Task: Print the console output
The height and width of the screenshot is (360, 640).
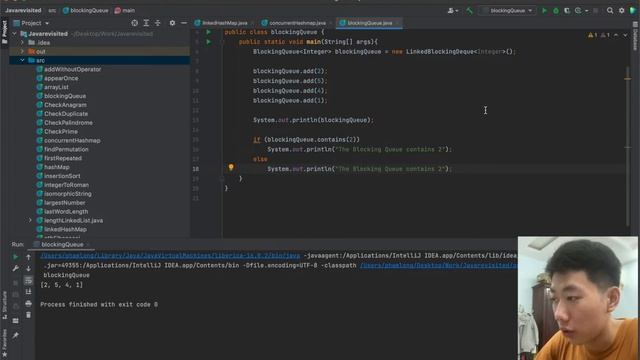Action: (x=29, y=304)
